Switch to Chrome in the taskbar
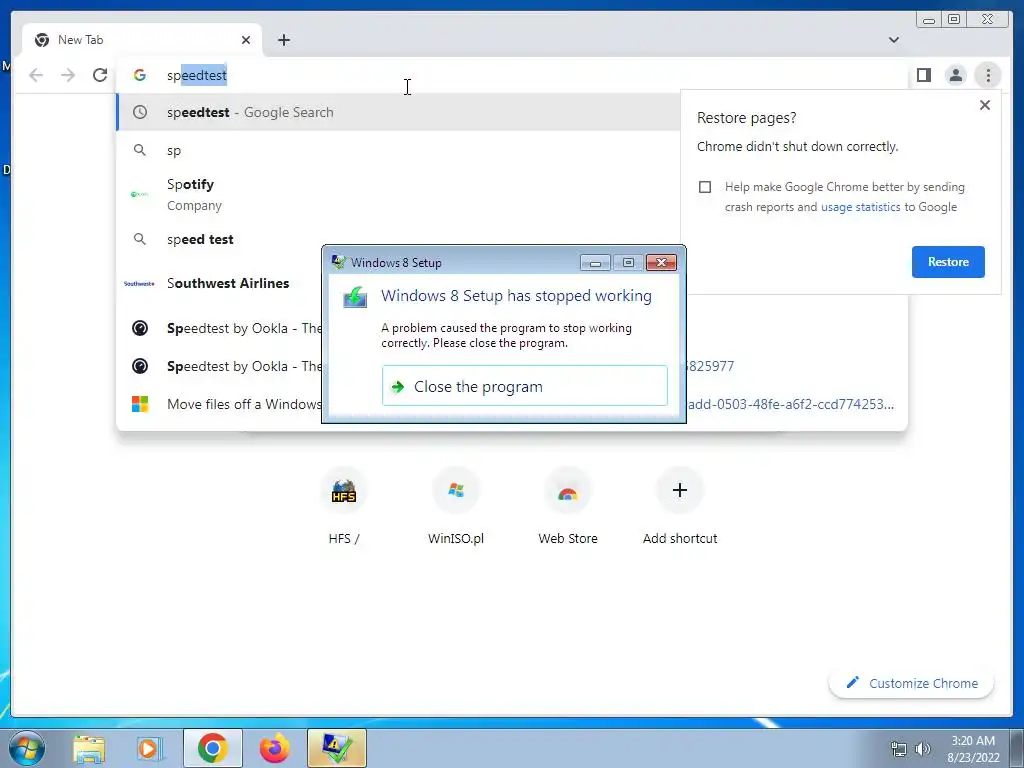 213,748
